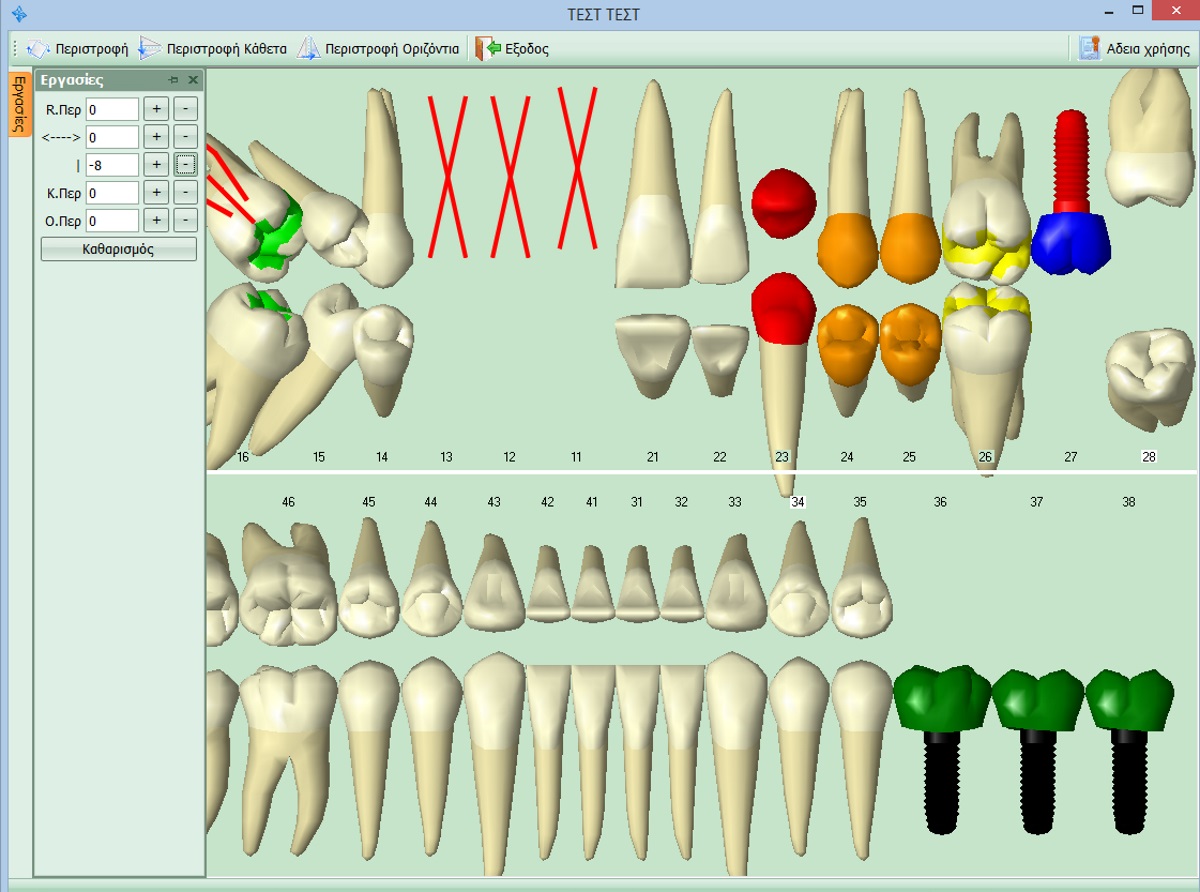Increase the <----> horizontal offset value

click(156, 137)
